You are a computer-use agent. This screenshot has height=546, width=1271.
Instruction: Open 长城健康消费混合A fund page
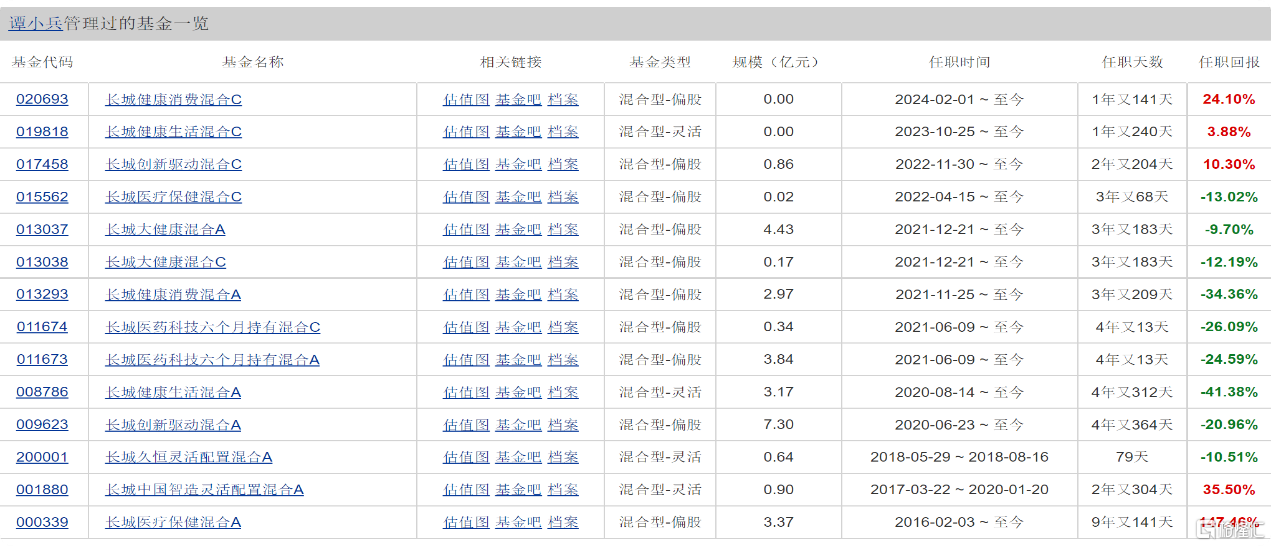click(x=174, y=294)
